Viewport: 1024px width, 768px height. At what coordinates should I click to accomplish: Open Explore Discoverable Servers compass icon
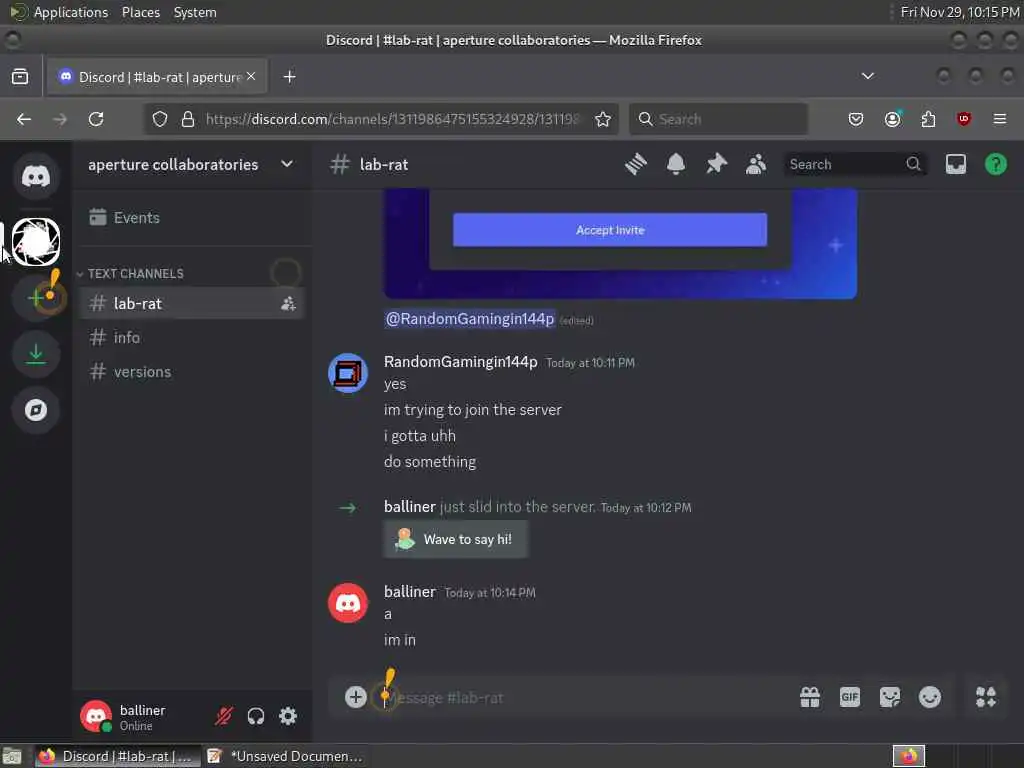pos(36,410)
